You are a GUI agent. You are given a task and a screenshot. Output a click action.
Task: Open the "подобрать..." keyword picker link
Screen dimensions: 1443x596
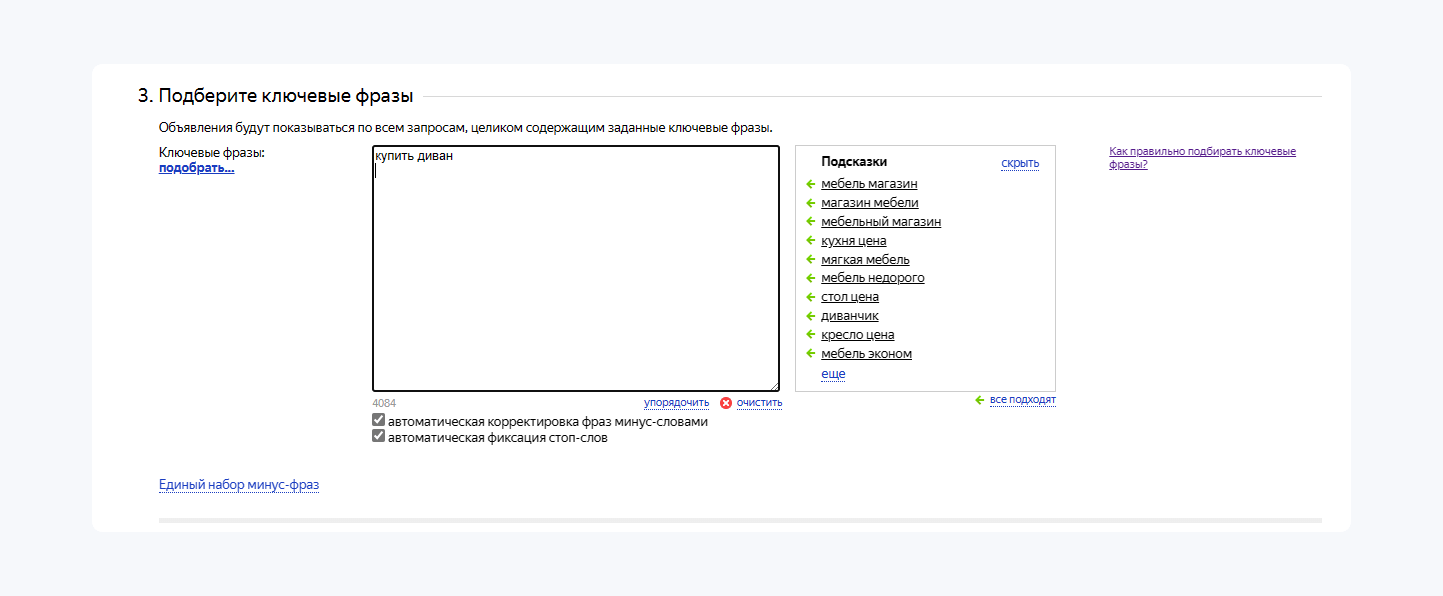coord(196,168)
